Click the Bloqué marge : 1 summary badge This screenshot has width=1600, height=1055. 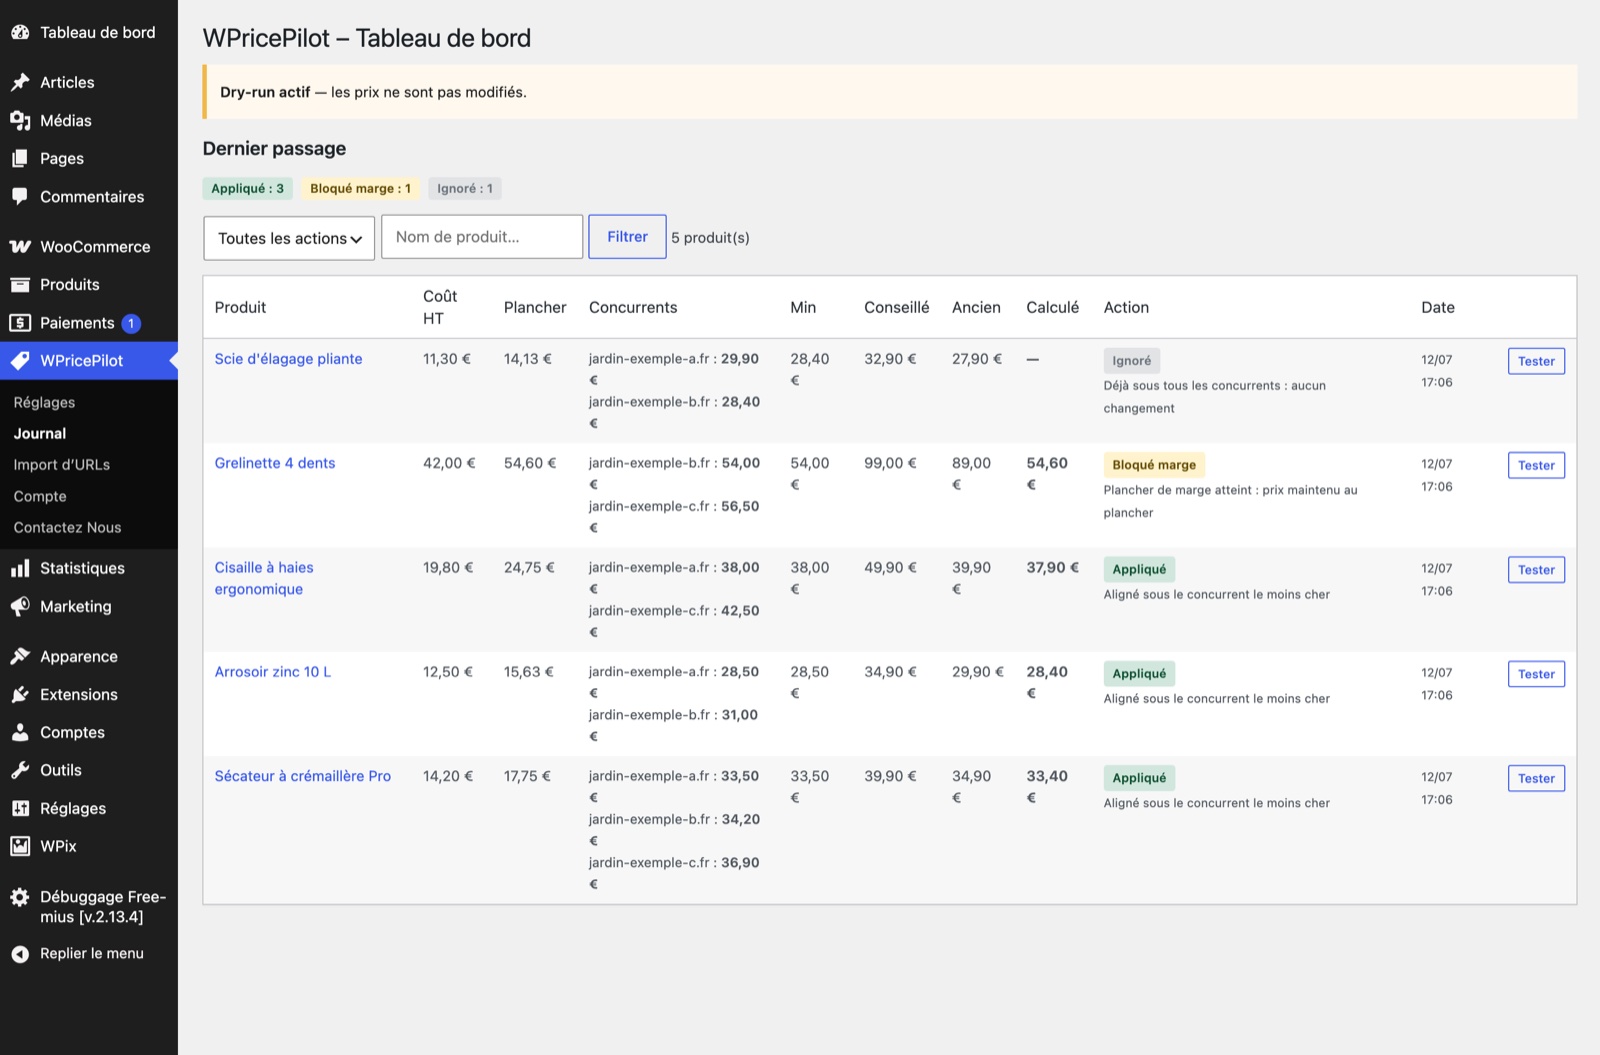click(360, 188)
